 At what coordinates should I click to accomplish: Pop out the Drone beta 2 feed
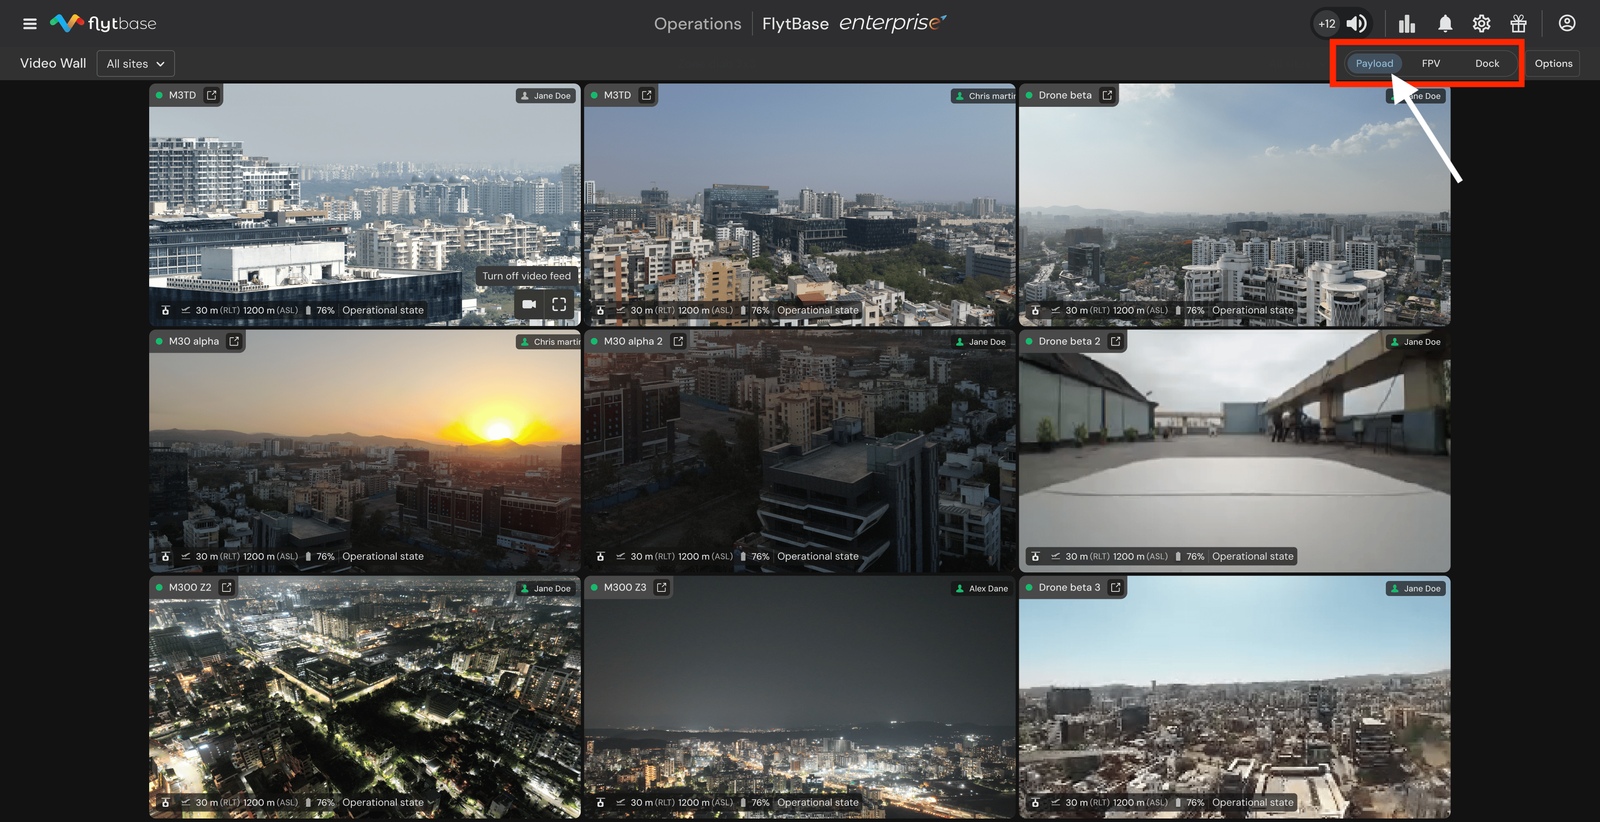(x=1116, y=341)
